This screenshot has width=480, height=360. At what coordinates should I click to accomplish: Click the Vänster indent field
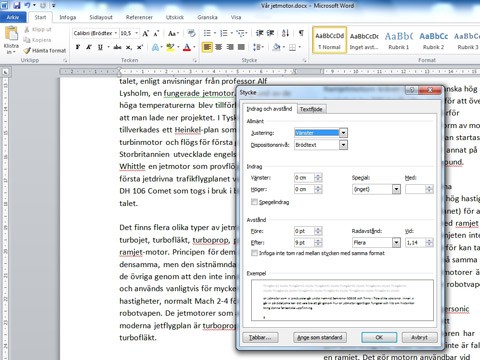[304, 178]
